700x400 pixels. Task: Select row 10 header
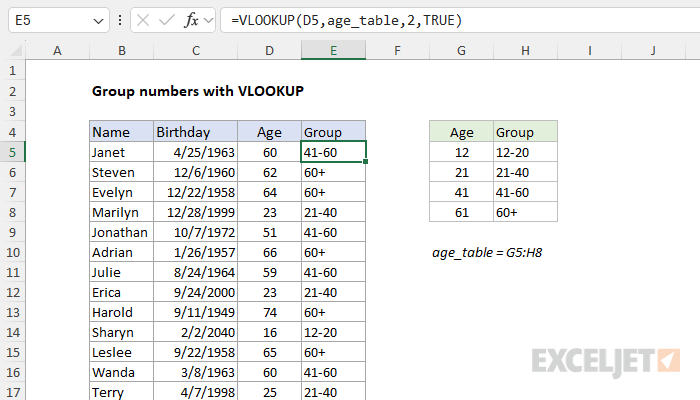tap(12, 252)
